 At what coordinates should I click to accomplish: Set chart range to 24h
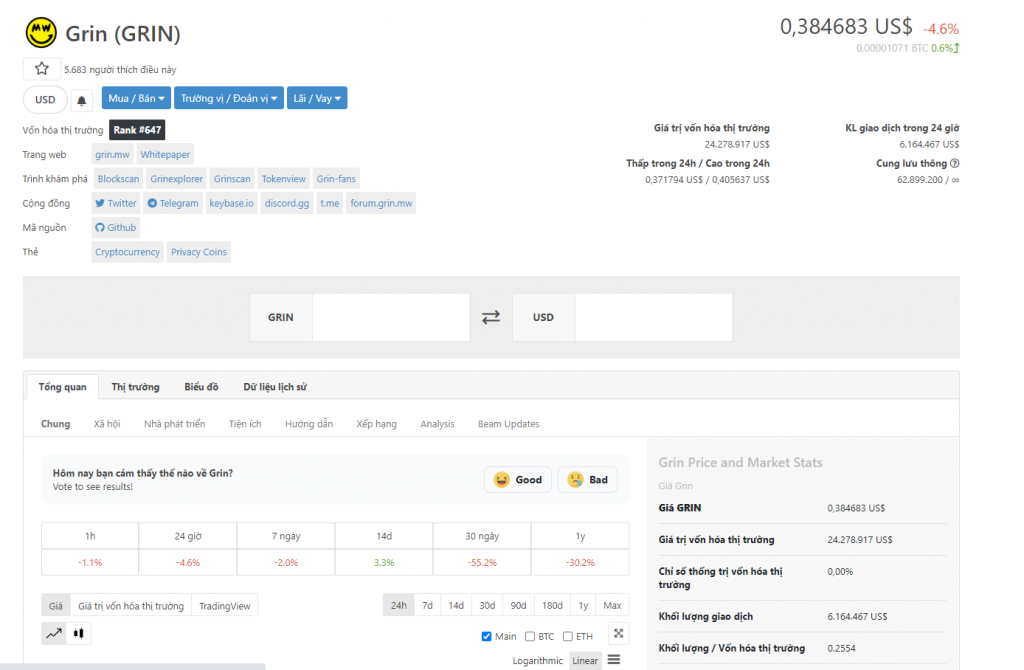point(398,605)
